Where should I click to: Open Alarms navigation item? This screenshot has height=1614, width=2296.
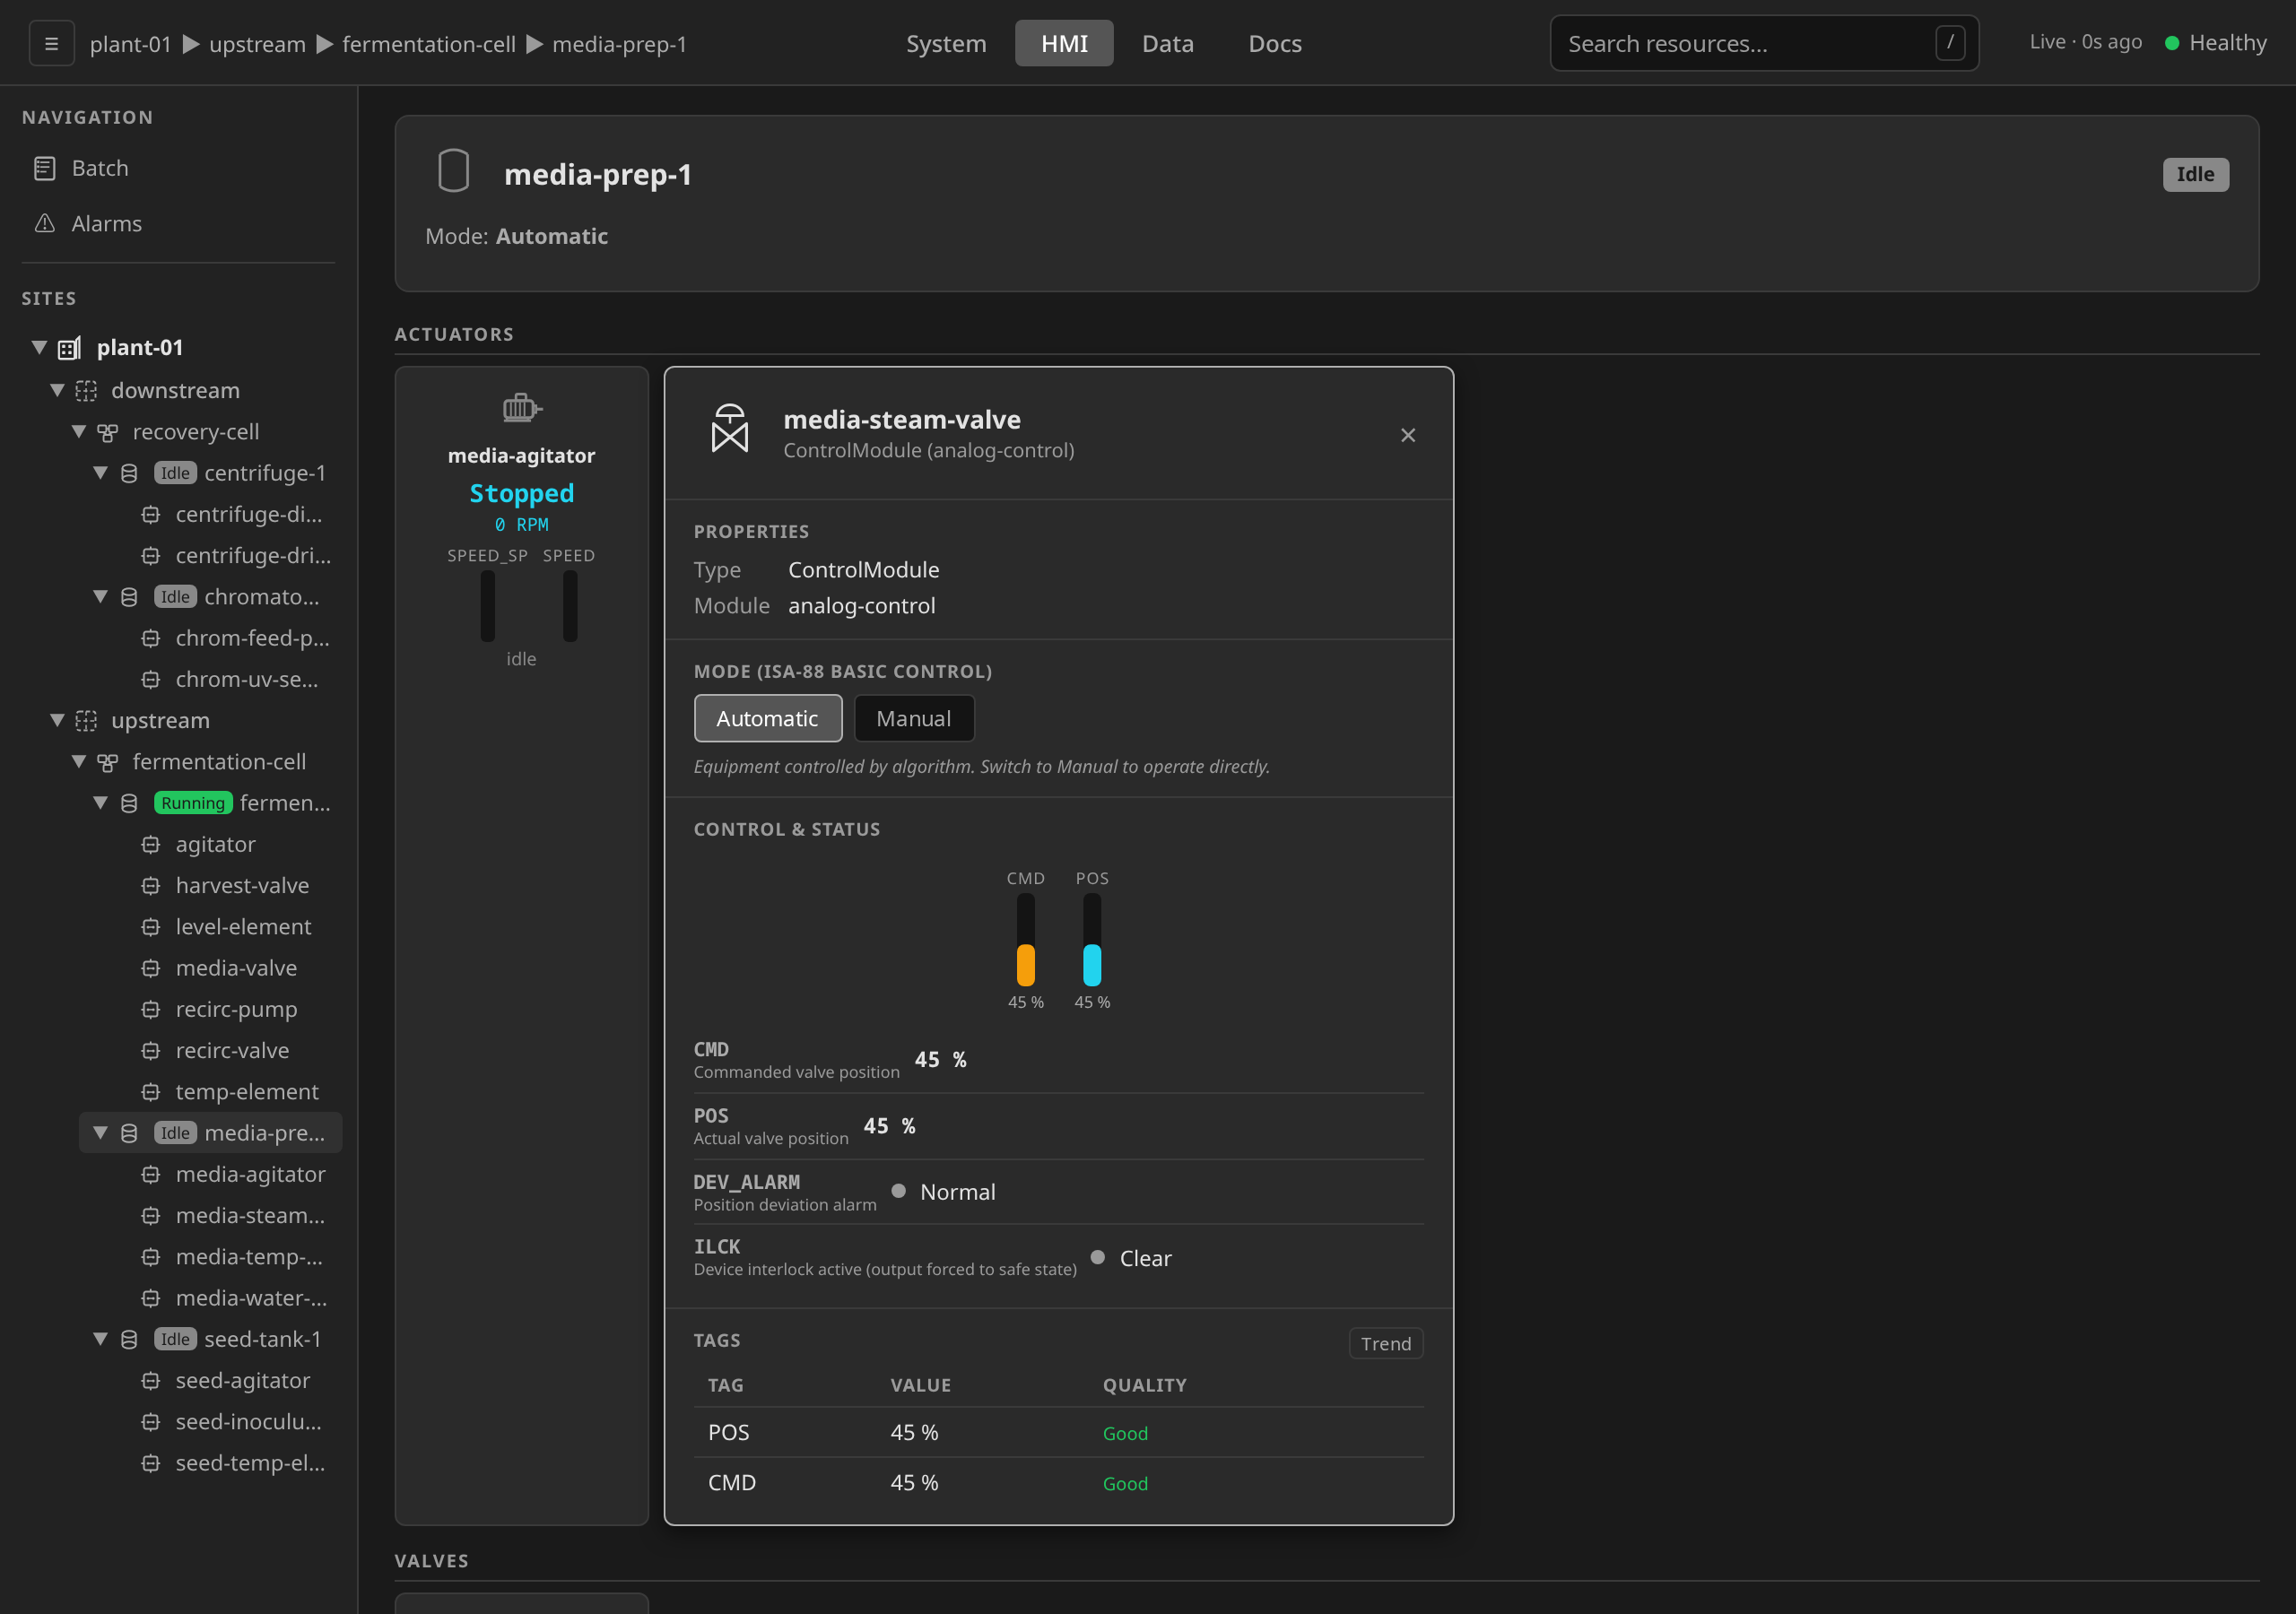pyautogui.click(x=178, y=223)
